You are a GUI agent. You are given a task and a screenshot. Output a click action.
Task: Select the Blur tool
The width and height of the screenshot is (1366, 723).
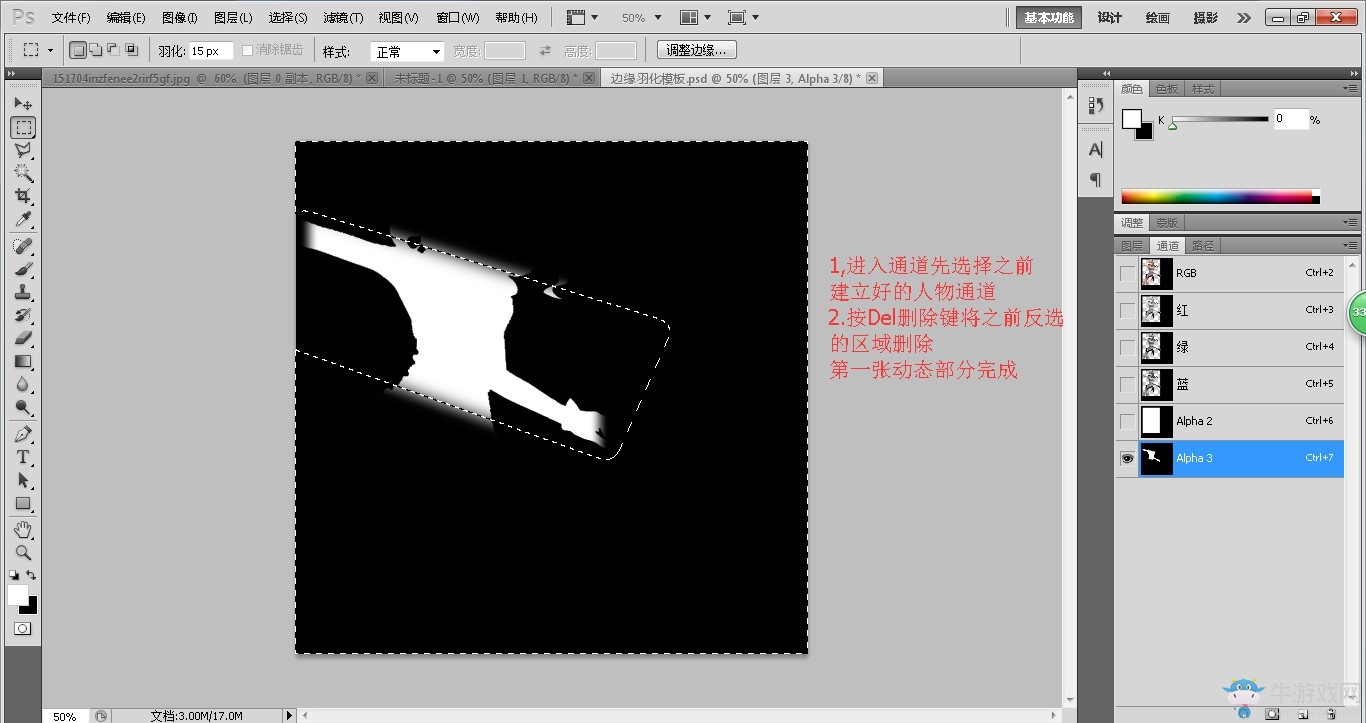23,384
